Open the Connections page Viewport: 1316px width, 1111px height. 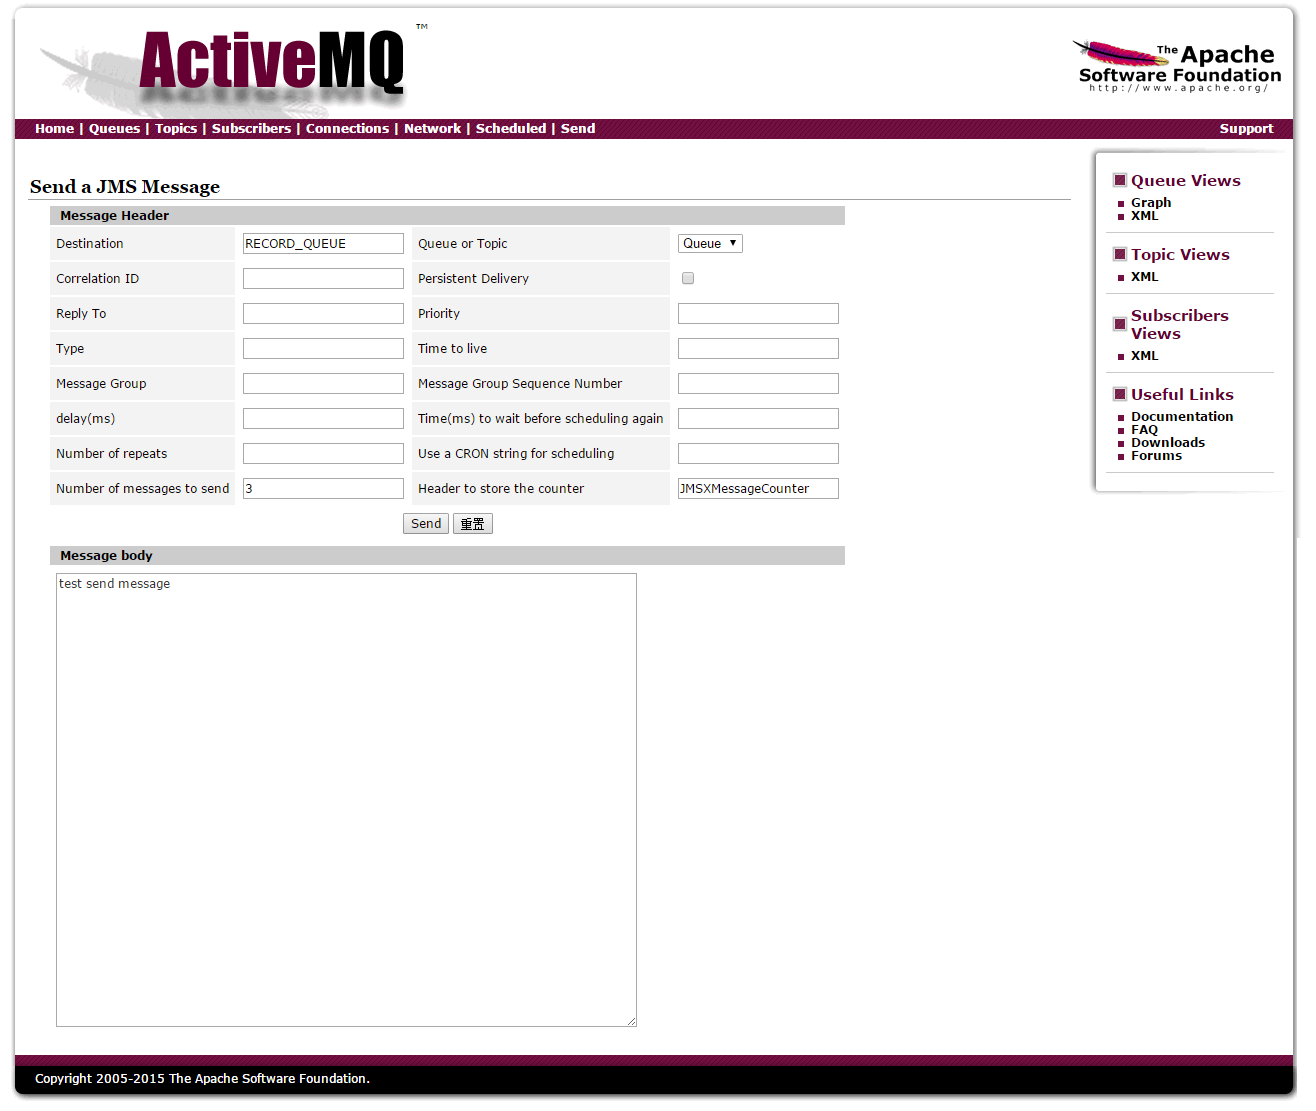(347, 128)
